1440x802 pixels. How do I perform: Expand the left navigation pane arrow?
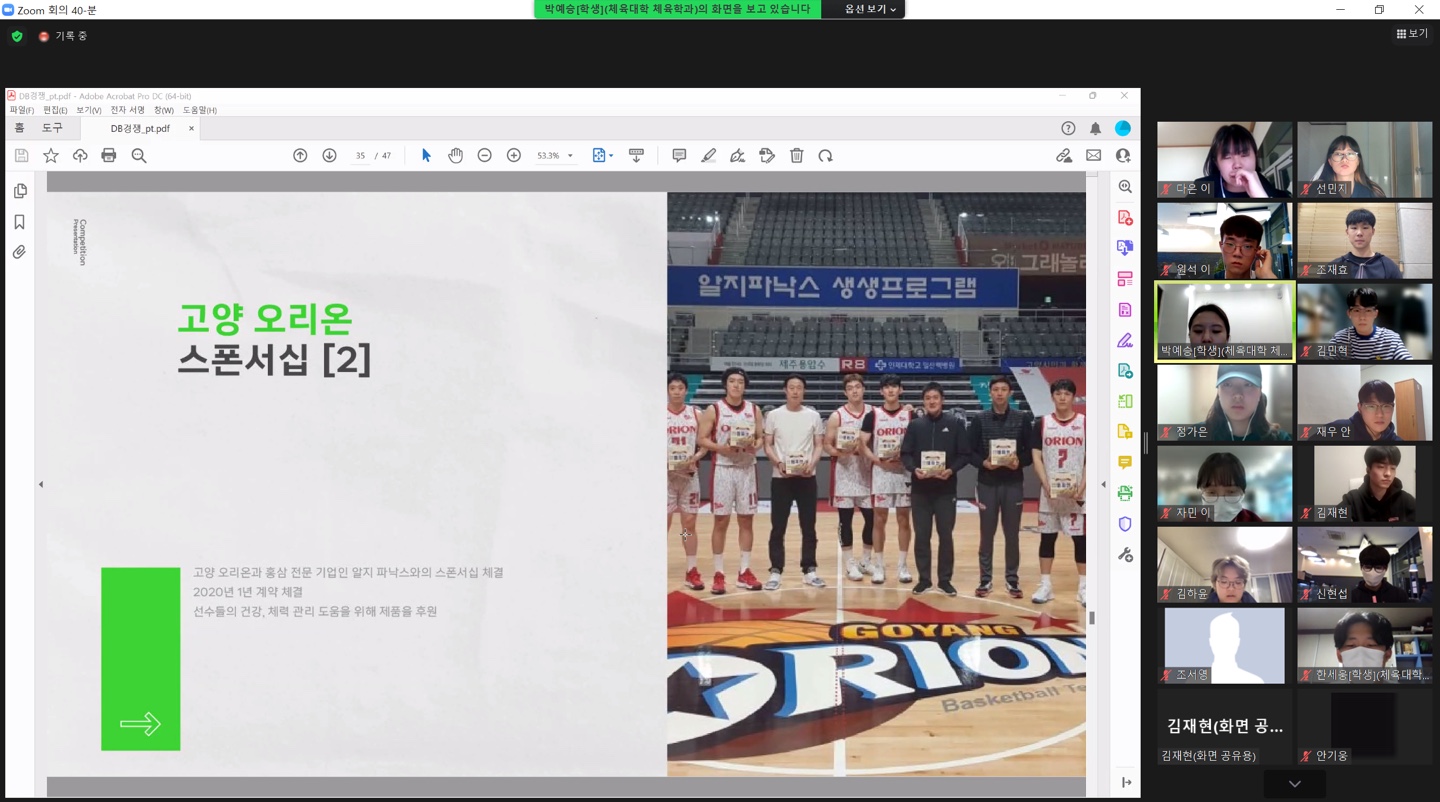click(41, 485)
